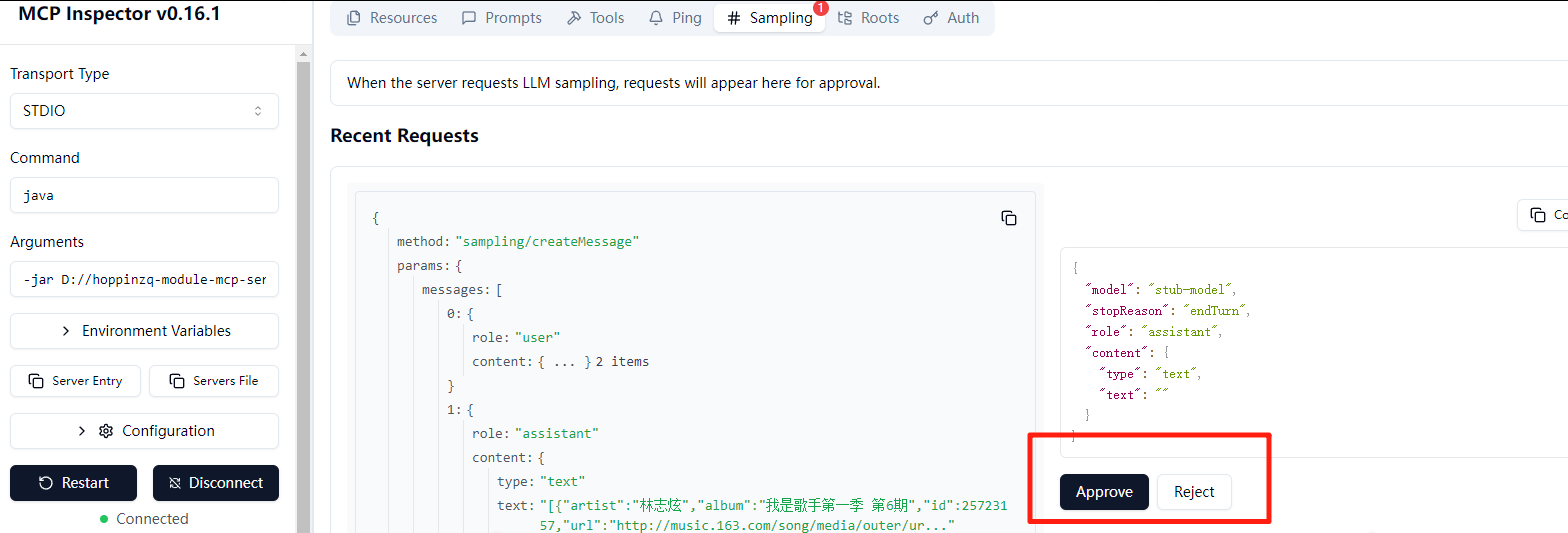Click the Command input field
This screenshot has width=1568, height=533.
pyautogui.click(x=144, y=196)
